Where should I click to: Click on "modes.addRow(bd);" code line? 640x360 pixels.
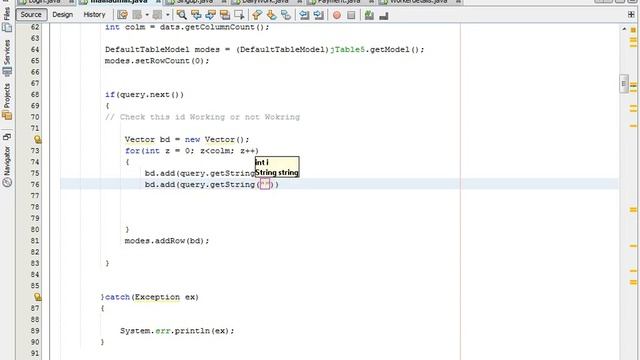[167, 241]
